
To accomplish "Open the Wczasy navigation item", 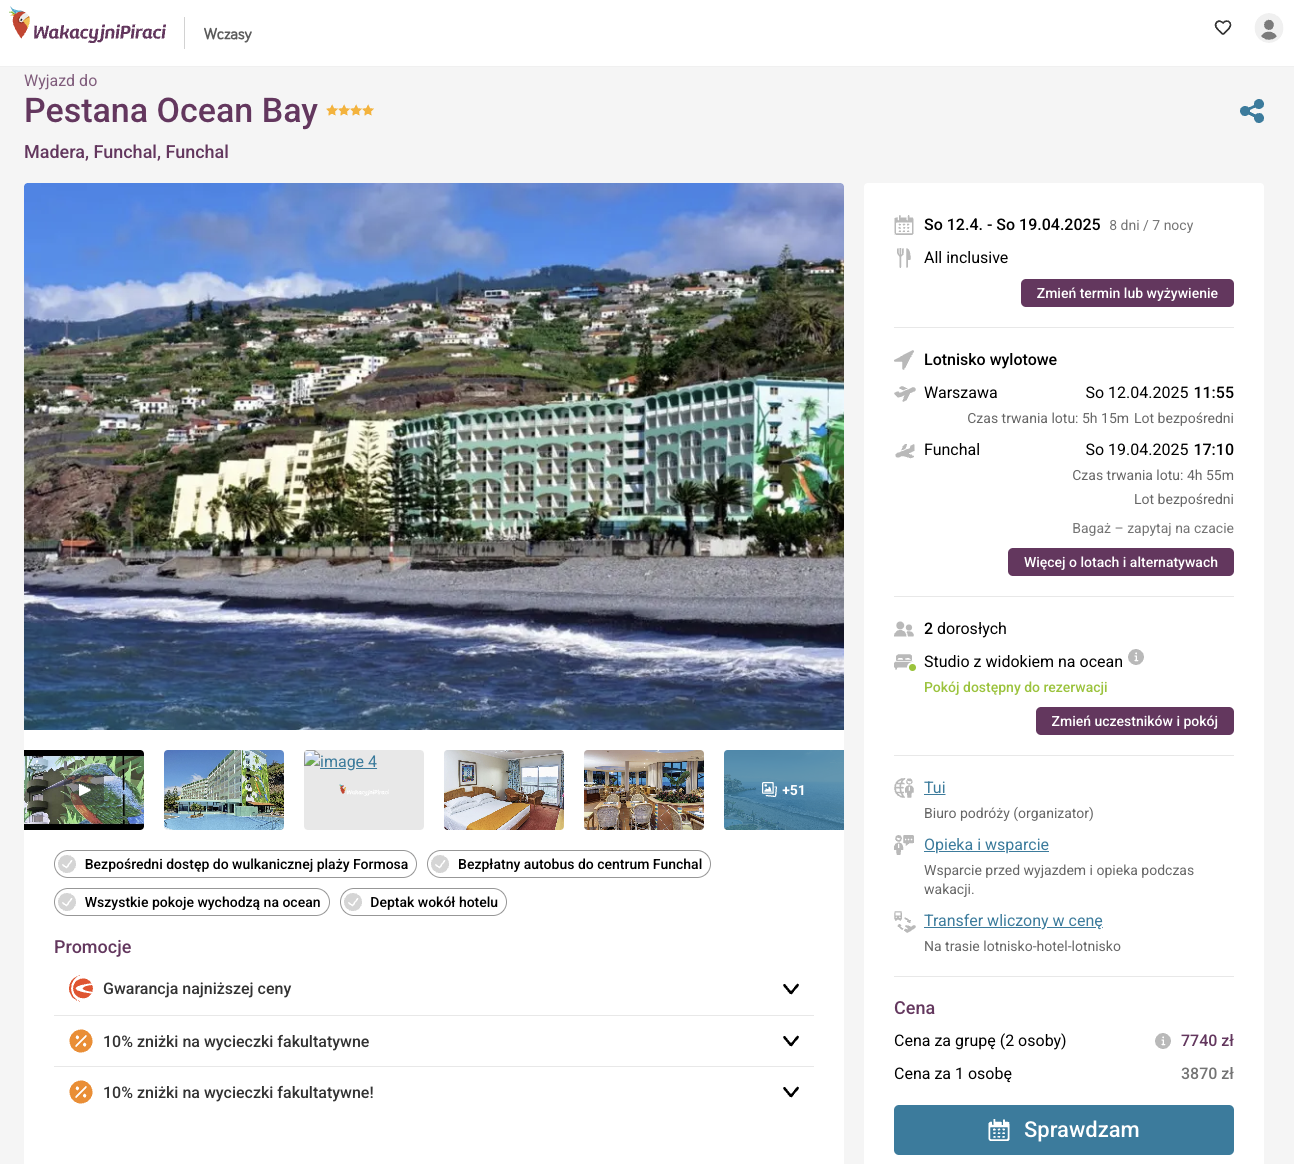I will 228,34.
